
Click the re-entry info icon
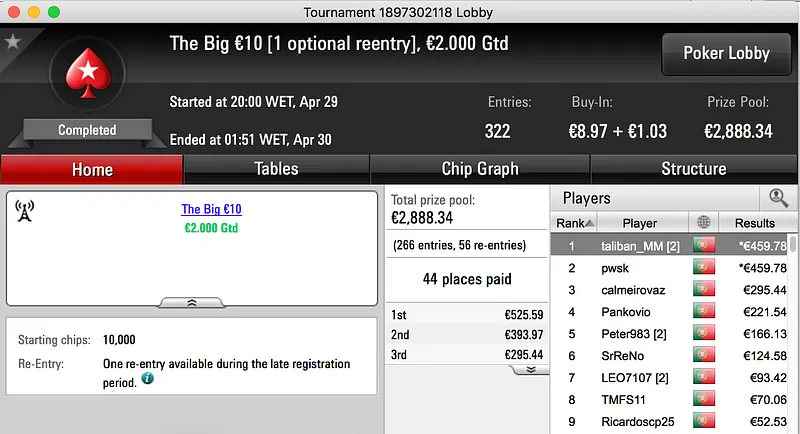147,379
